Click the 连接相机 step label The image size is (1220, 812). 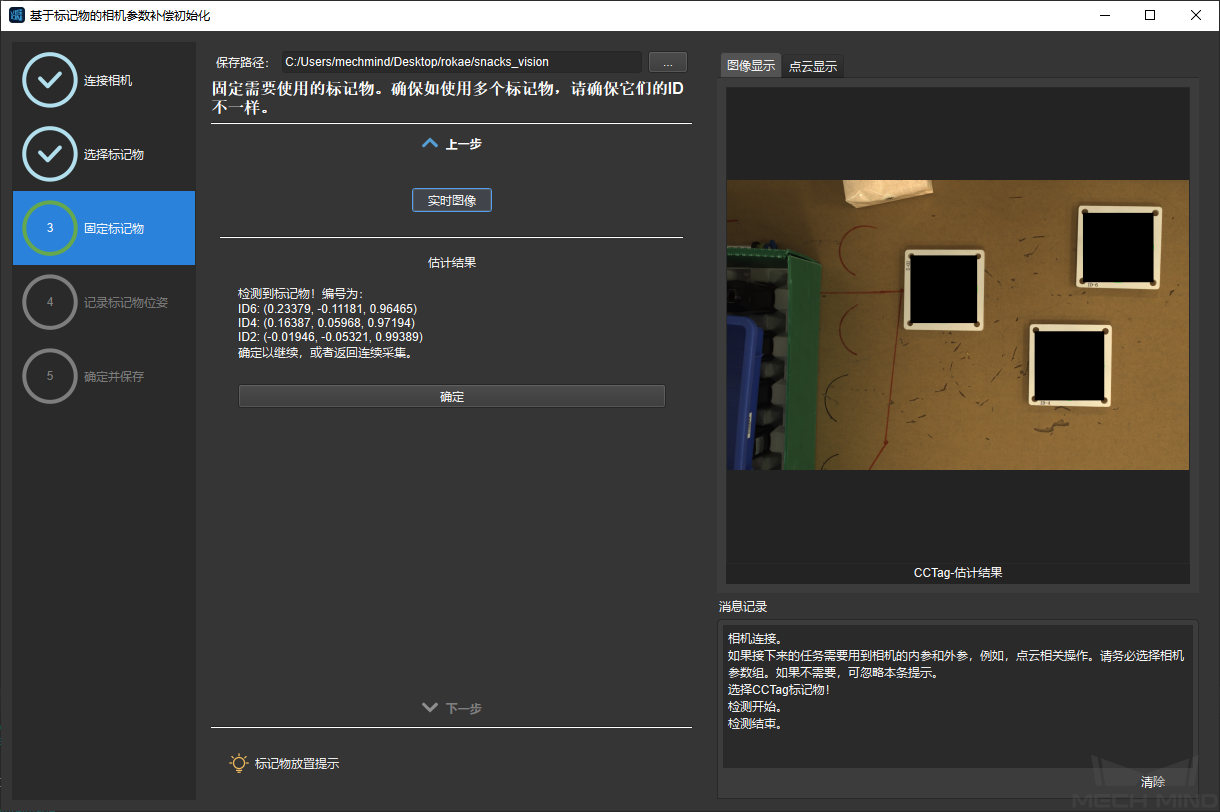[x=108, y=80]
